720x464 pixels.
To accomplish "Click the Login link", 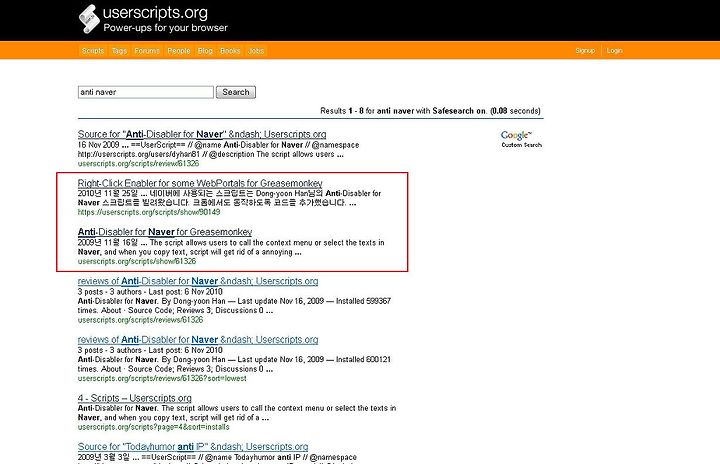I will point(614,51).
